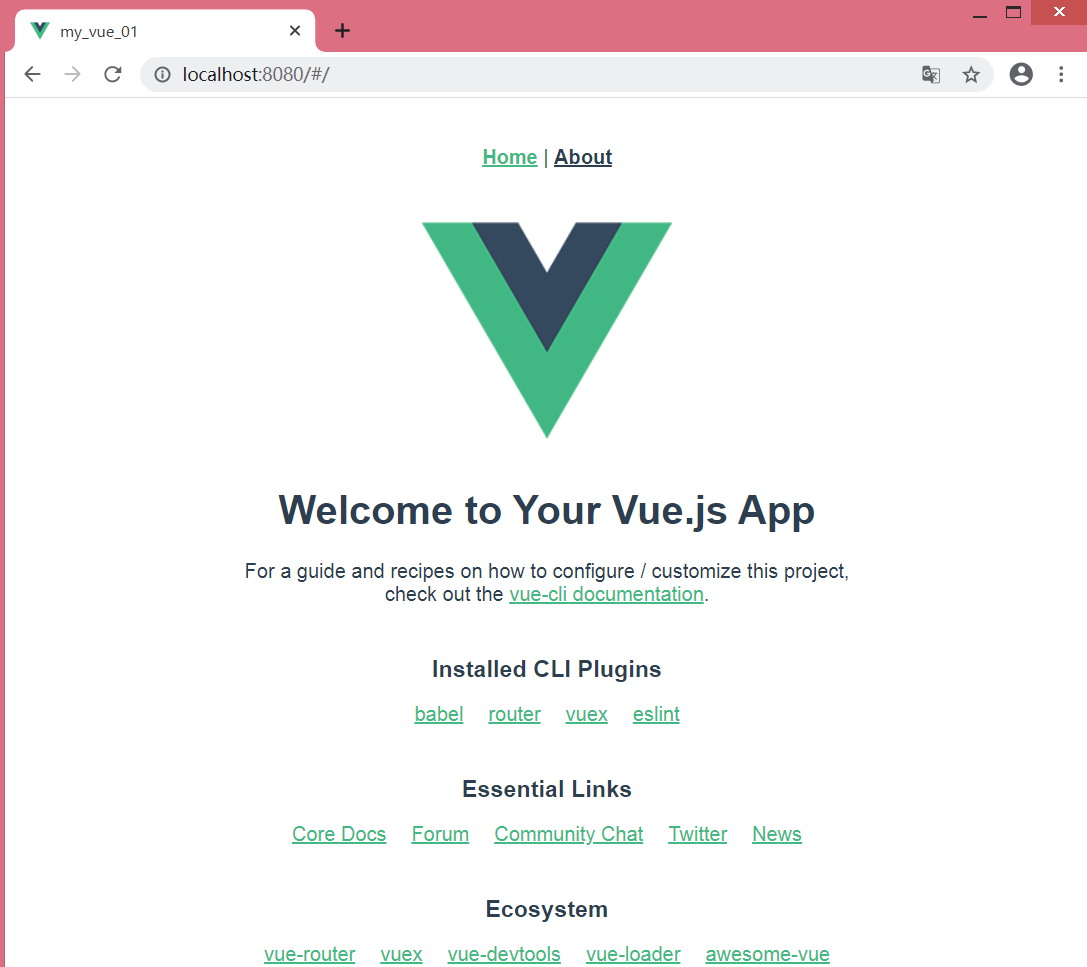Open a new tab with plus button
The height and width of the screenshot is (967, 1087).
(x=342, y=31)
